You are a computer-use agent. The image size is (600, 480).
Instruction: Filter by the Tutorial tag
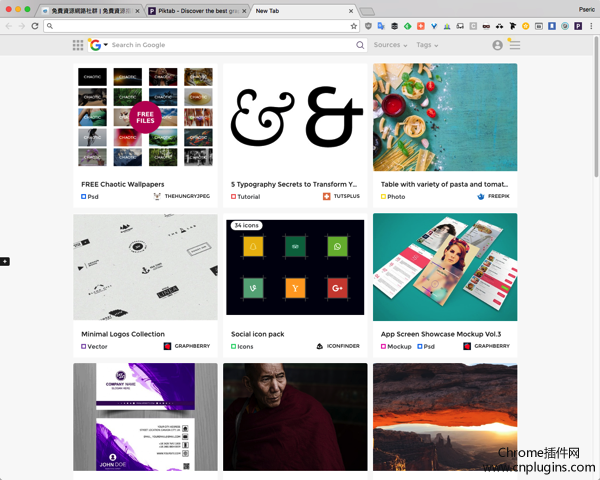245,197
